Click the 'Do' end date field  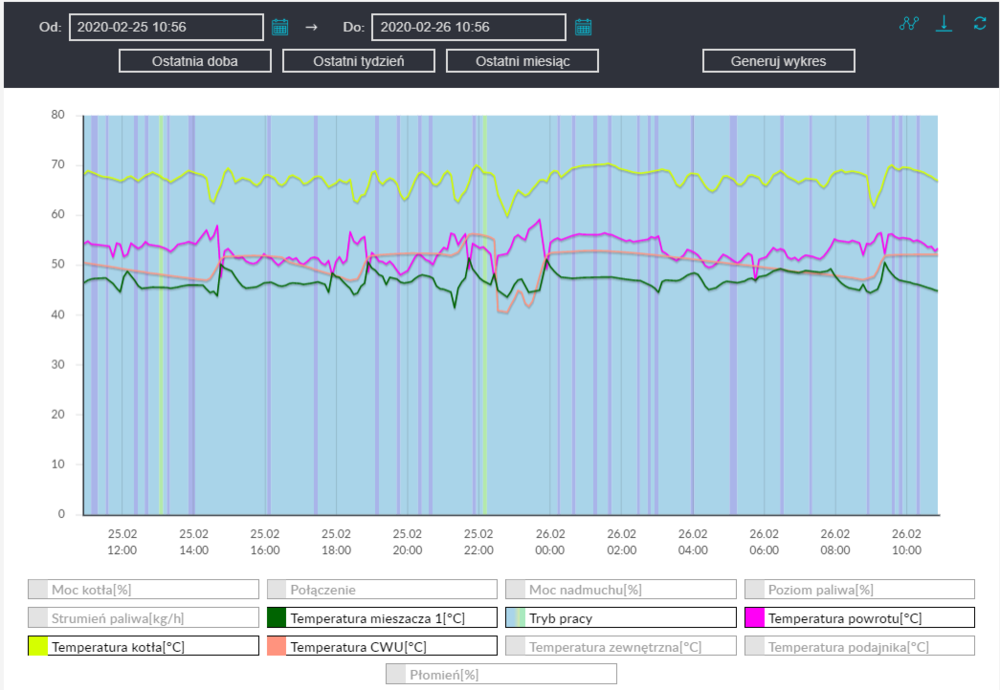pos(468,27)
